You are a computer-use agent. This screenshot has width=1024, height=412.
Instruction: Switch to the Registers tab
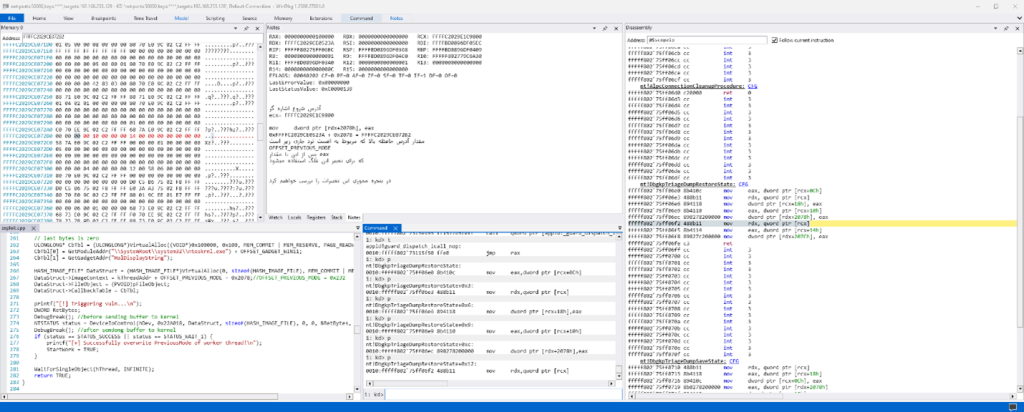click(x=316, y=217)
